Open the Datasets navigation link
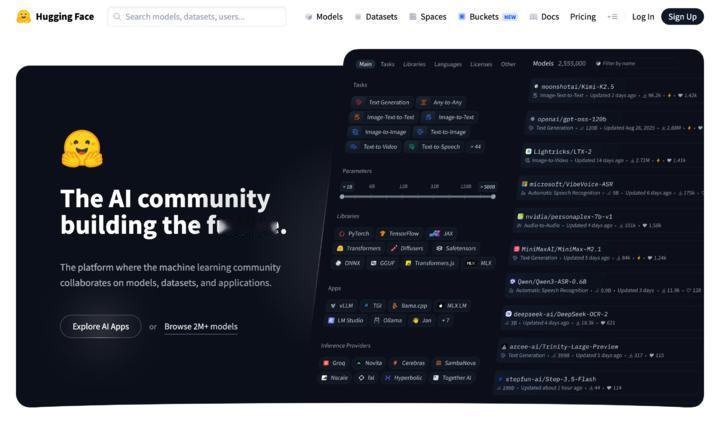720x425 pixels. coord(376,17)
